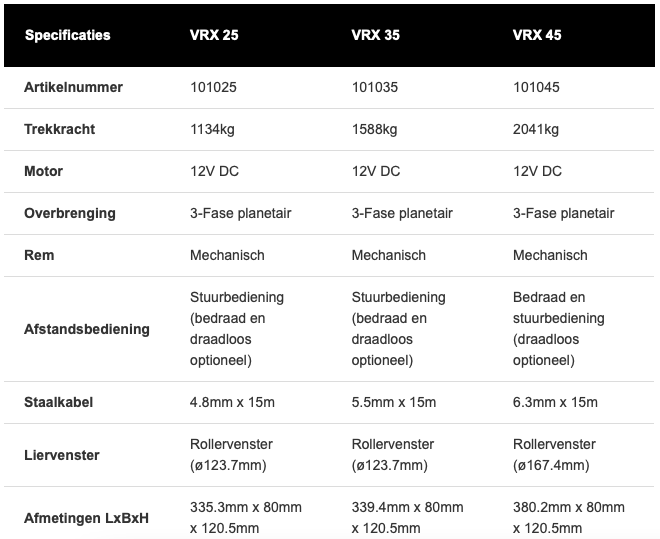The width and height of the screenshot is (660, 539).
Task: Click the Rem row label
Action: pyautogui.click(x=38, y=255)
